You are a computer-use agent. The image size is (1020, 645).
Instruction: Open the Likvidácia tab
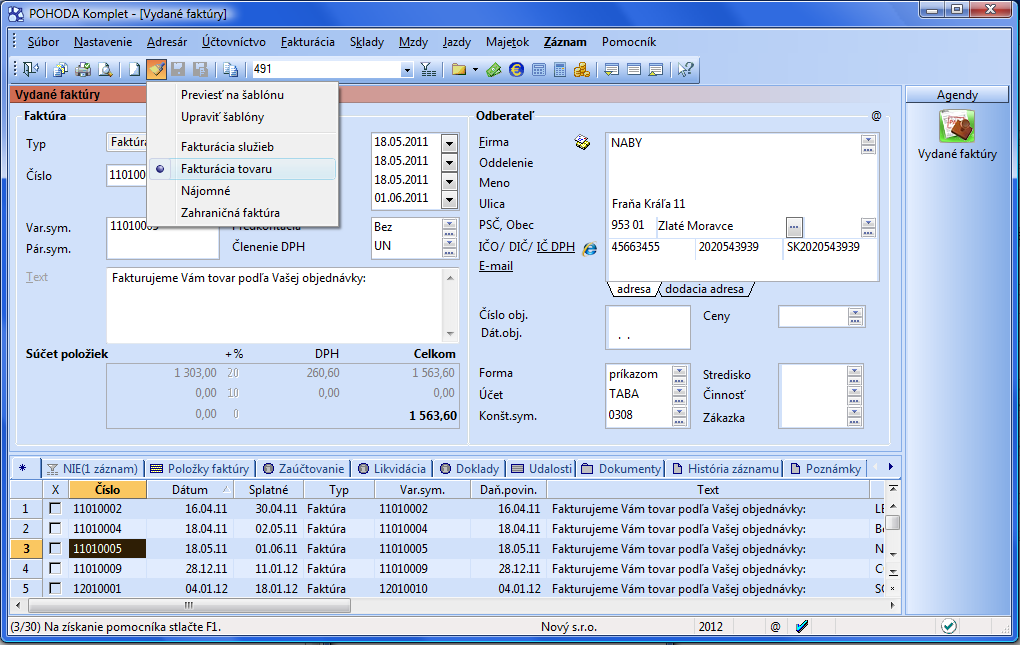coord(392,469)
